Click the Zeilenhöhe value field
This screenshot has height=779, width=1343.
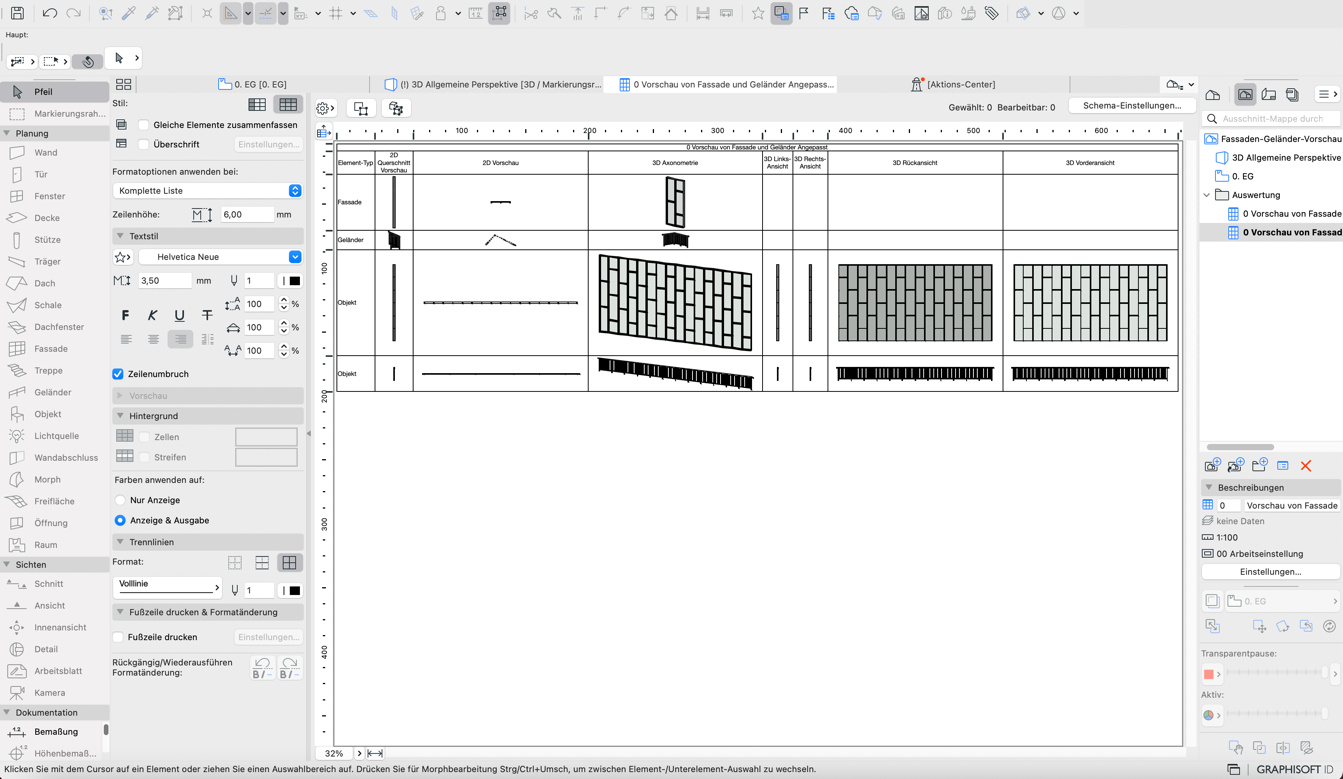245,214
